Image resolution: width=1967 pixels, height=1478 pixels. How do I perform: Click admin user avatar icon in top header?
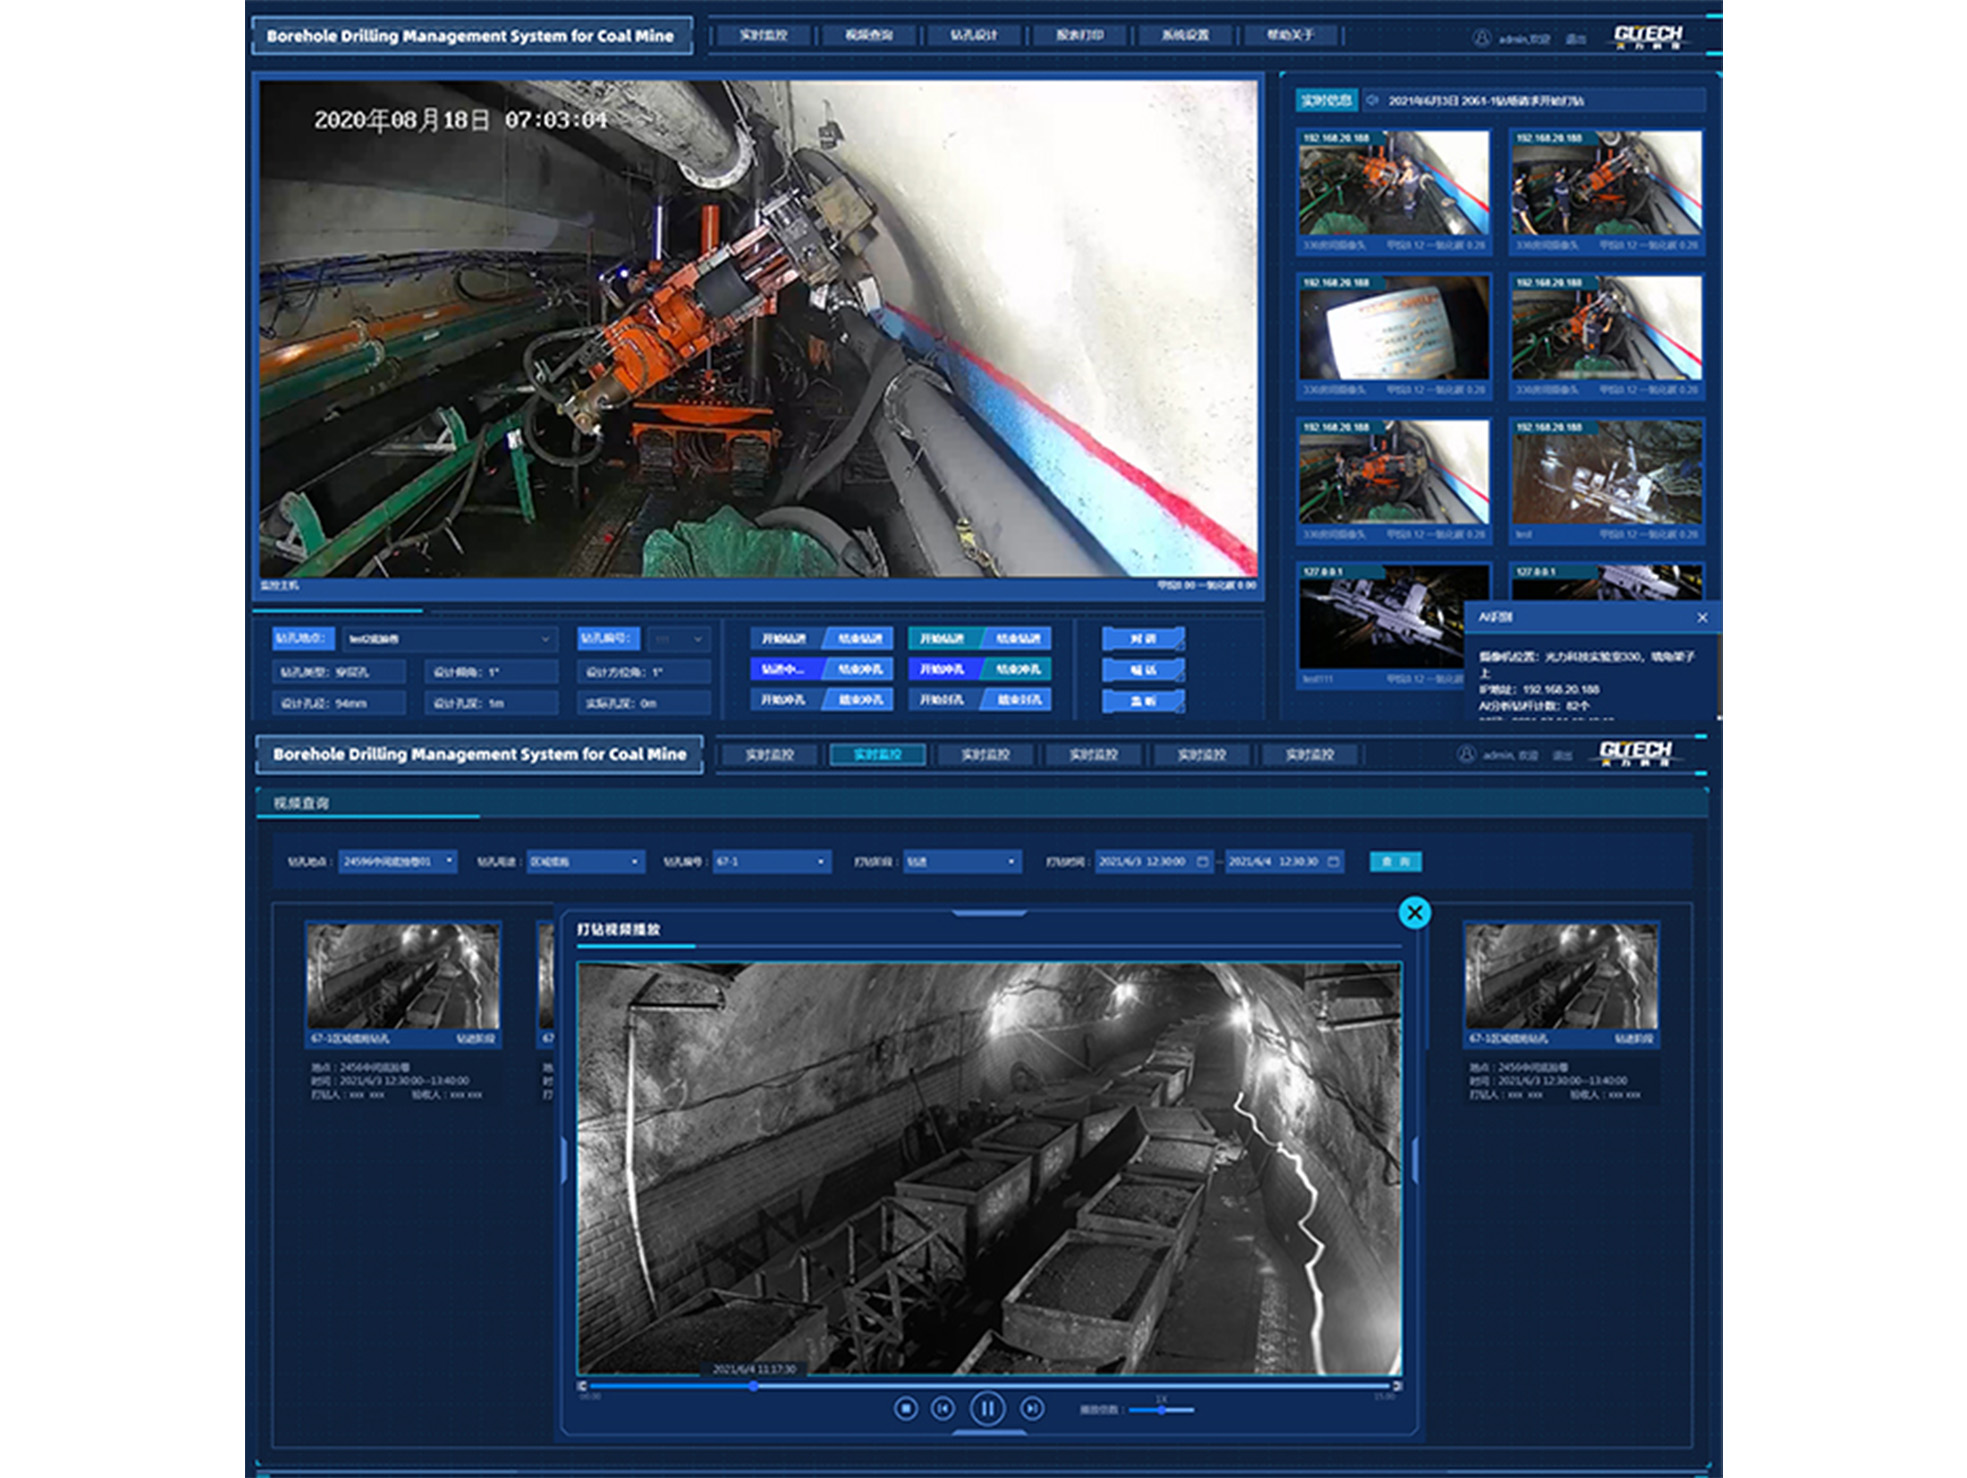(1481, 38)
